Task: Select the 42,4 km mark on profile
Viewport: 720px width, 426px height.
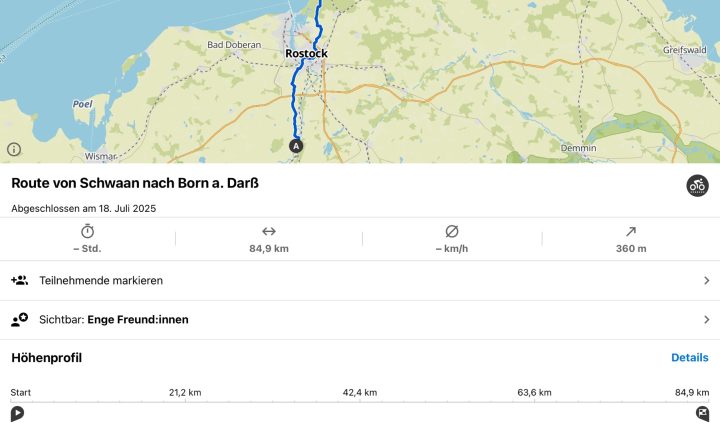Action: click(360, 392)
